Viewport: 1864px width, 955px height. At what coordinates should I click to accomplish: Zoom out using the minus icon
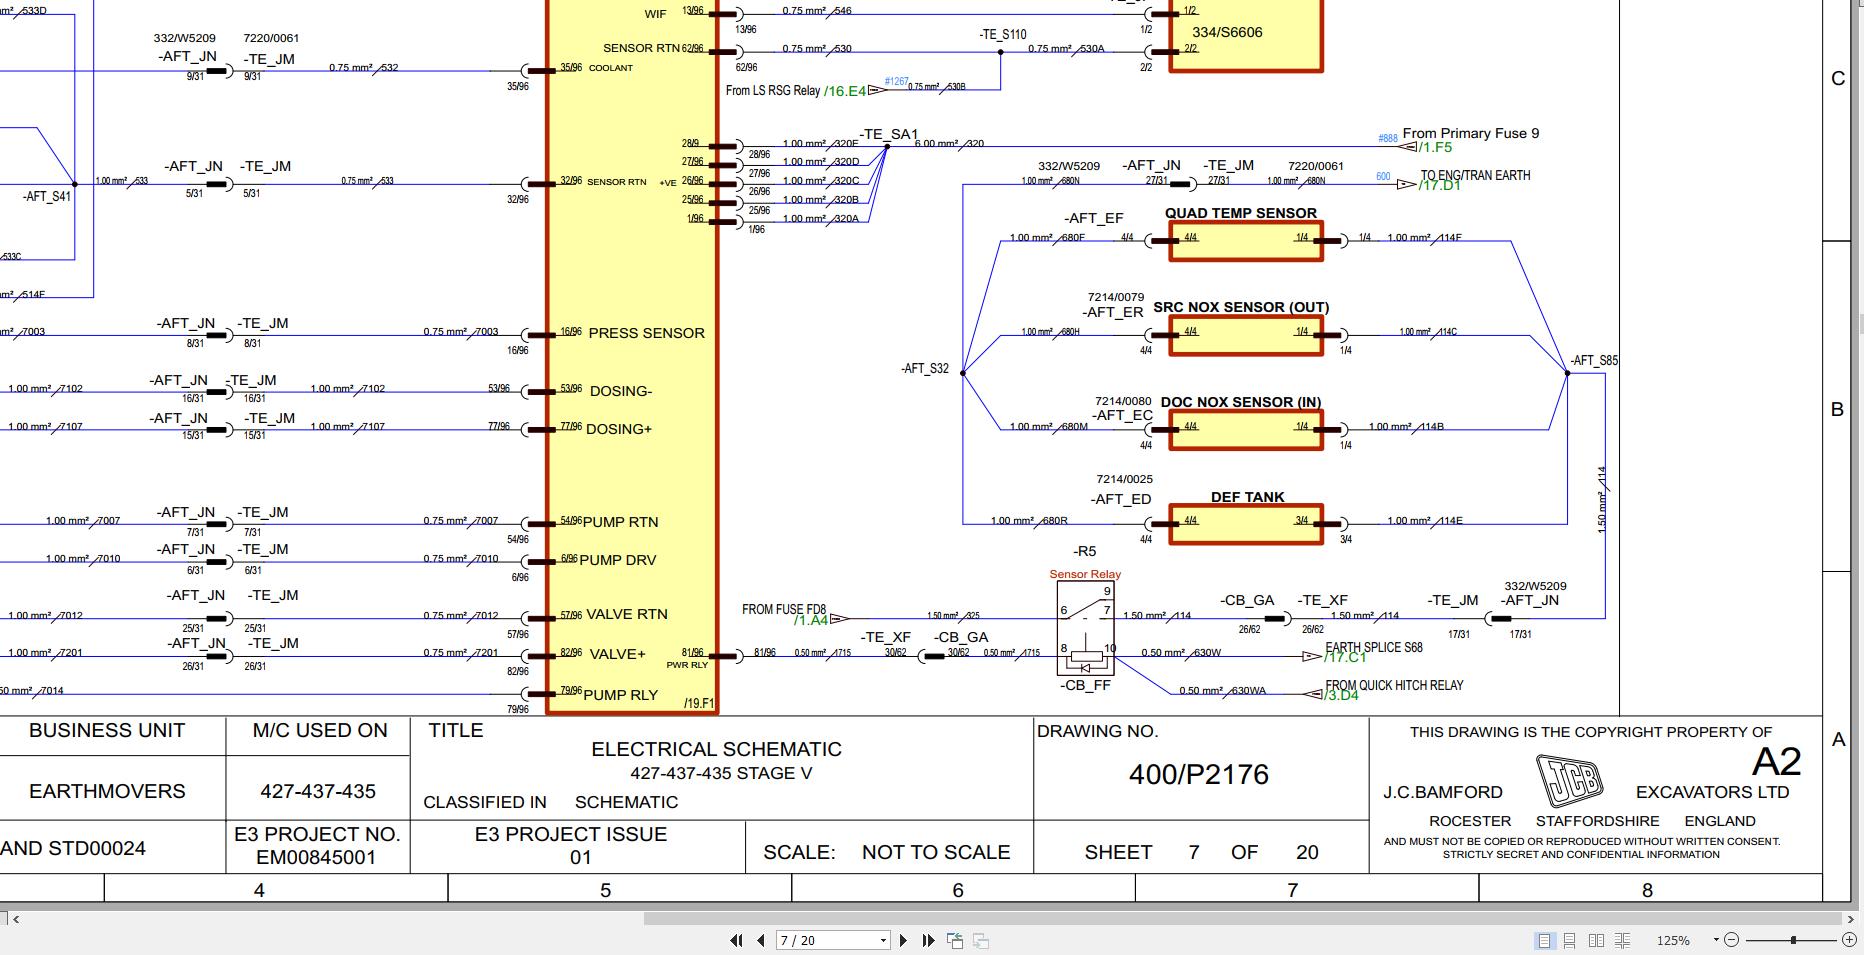1729,940
